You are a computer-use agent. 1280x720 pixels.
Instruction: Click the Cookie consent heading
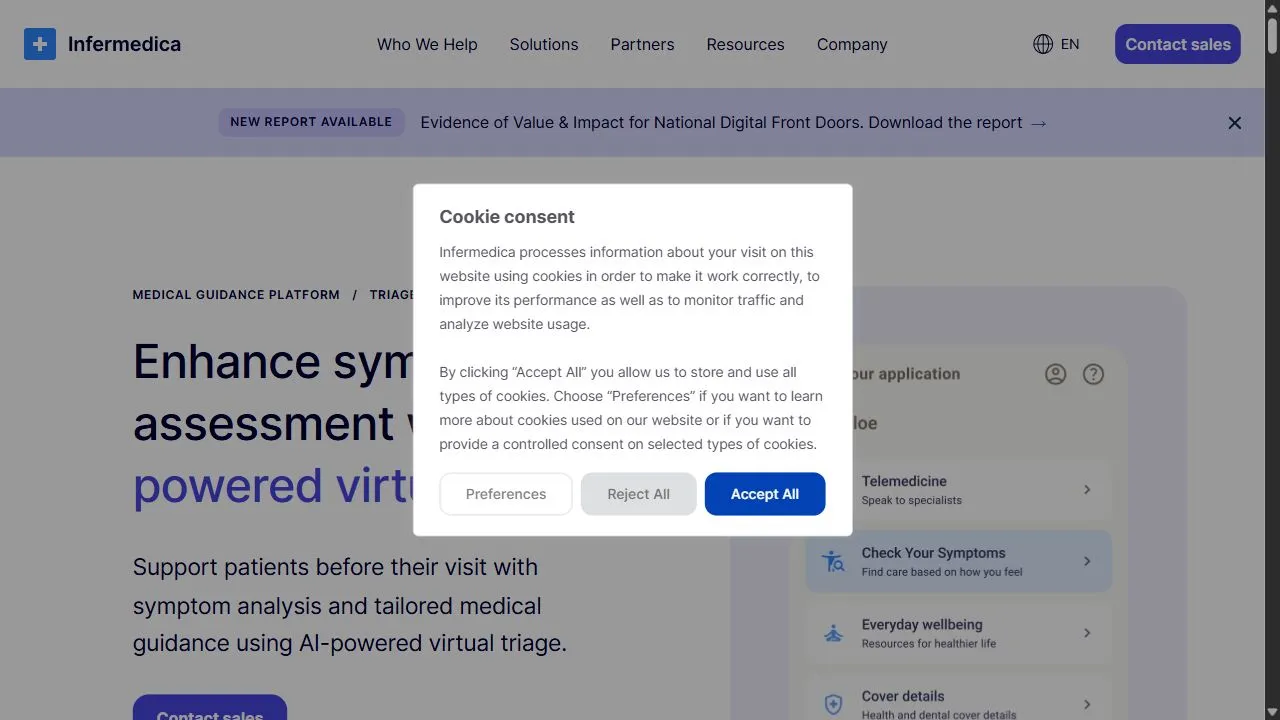coord(507,217)
